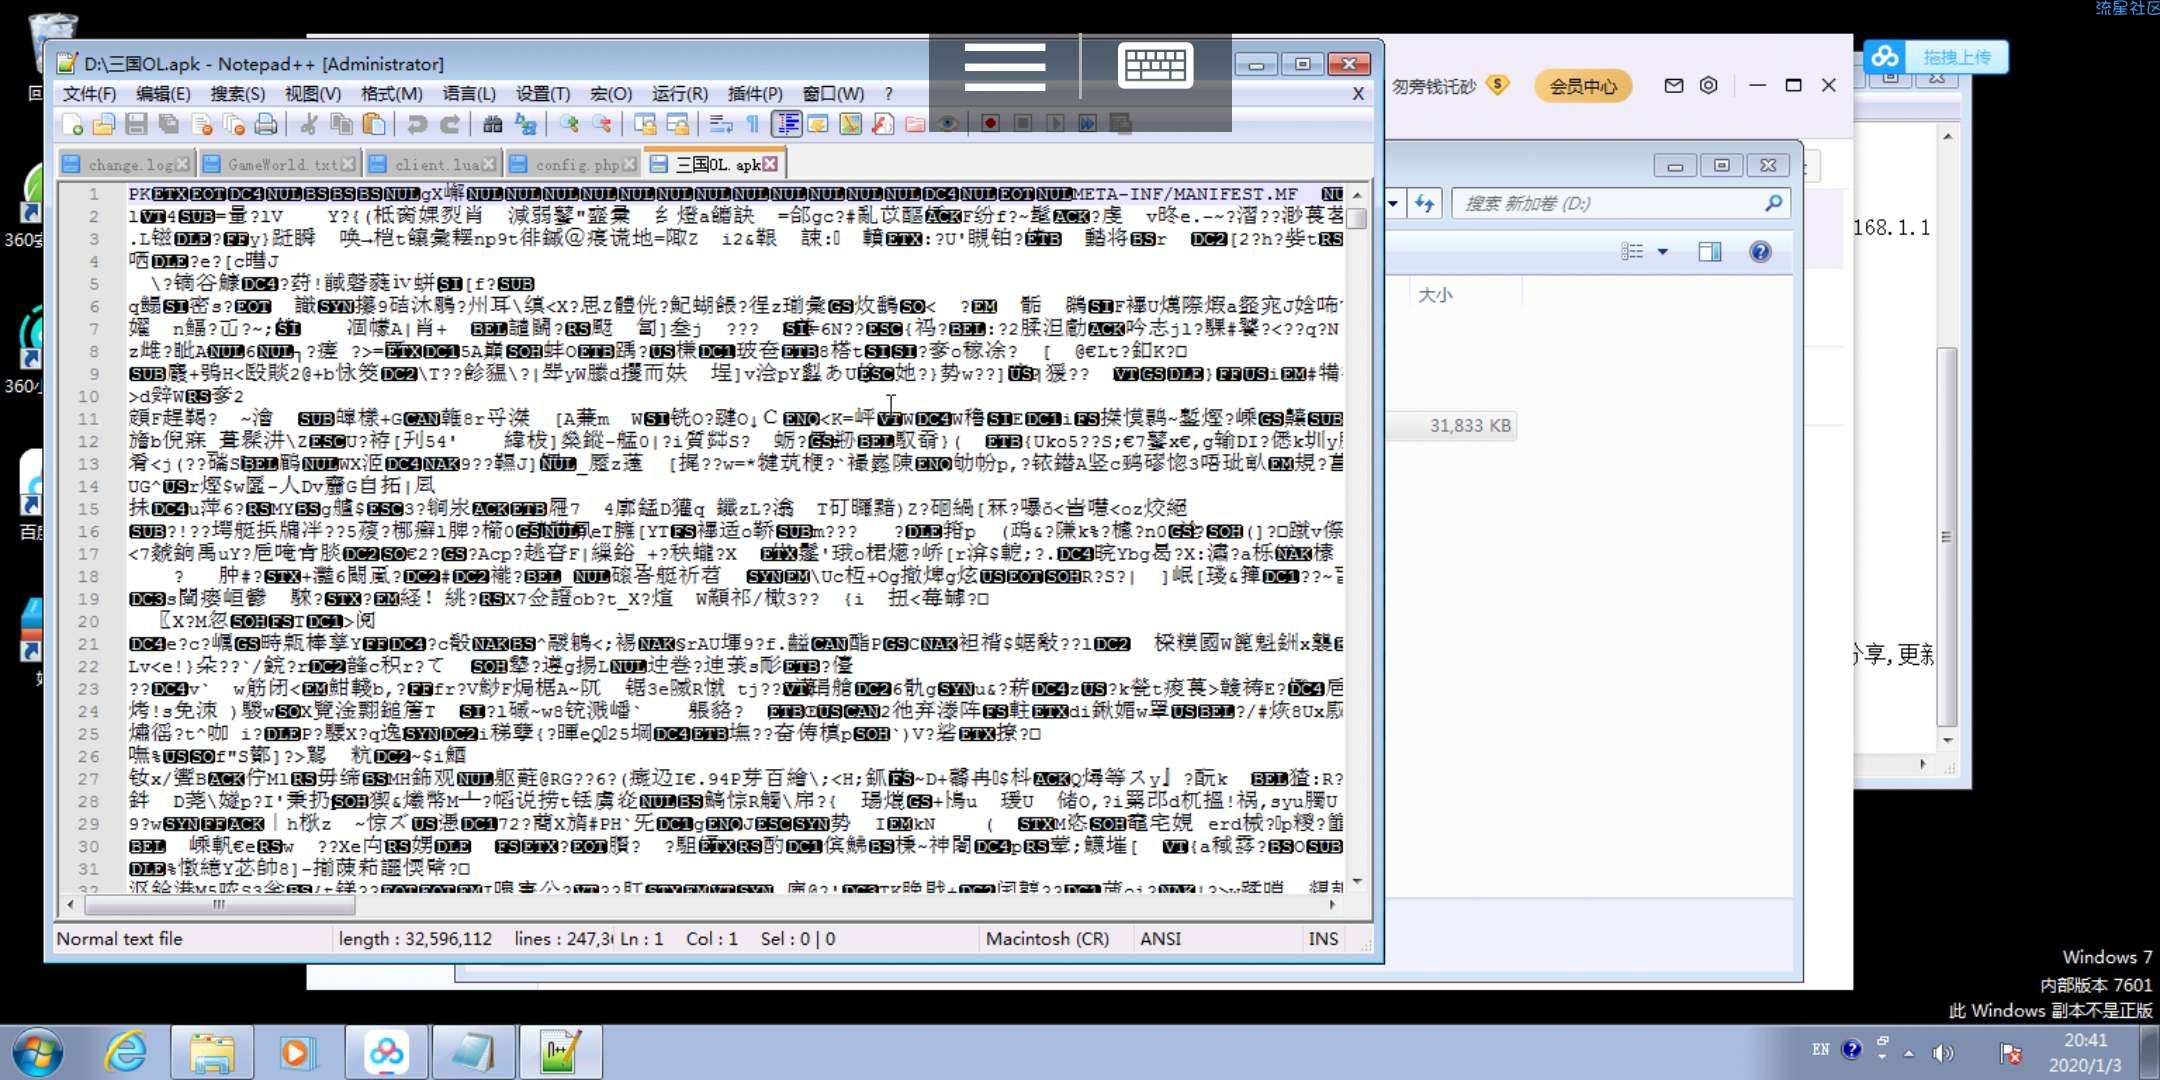Save the current file with the toolbar icon

(137, 124)
